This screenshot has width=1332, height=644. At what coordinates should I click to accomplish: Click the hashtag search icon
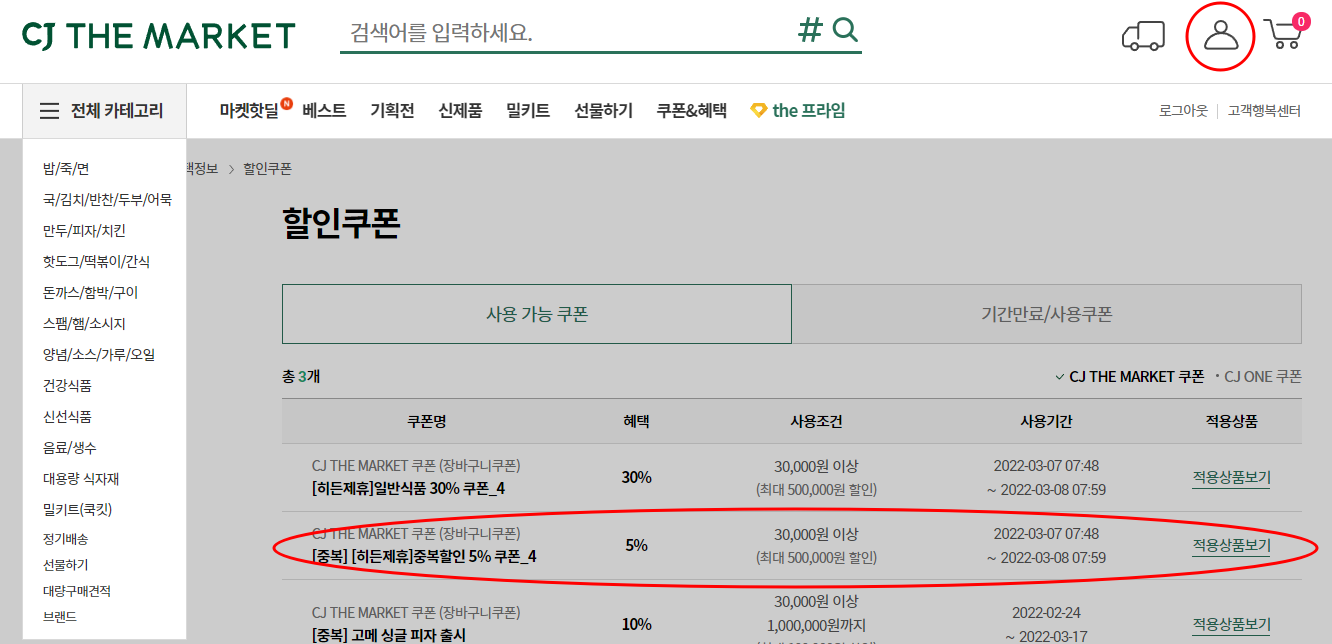(x=810, y=30)
